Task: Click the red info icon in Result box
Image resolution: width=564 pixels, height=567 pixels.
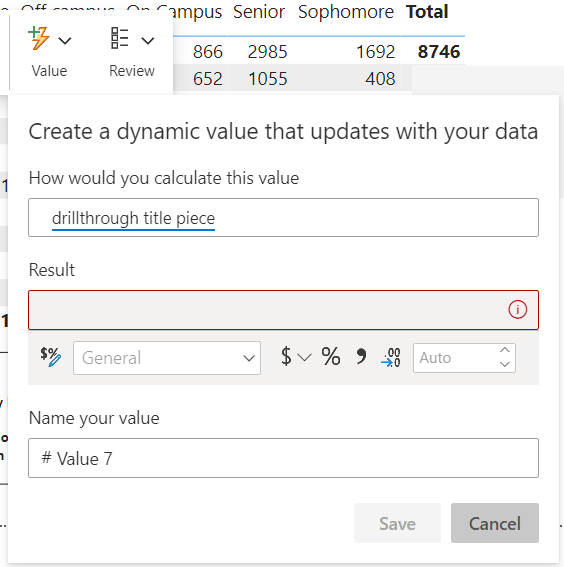Action: pos(517,310)
